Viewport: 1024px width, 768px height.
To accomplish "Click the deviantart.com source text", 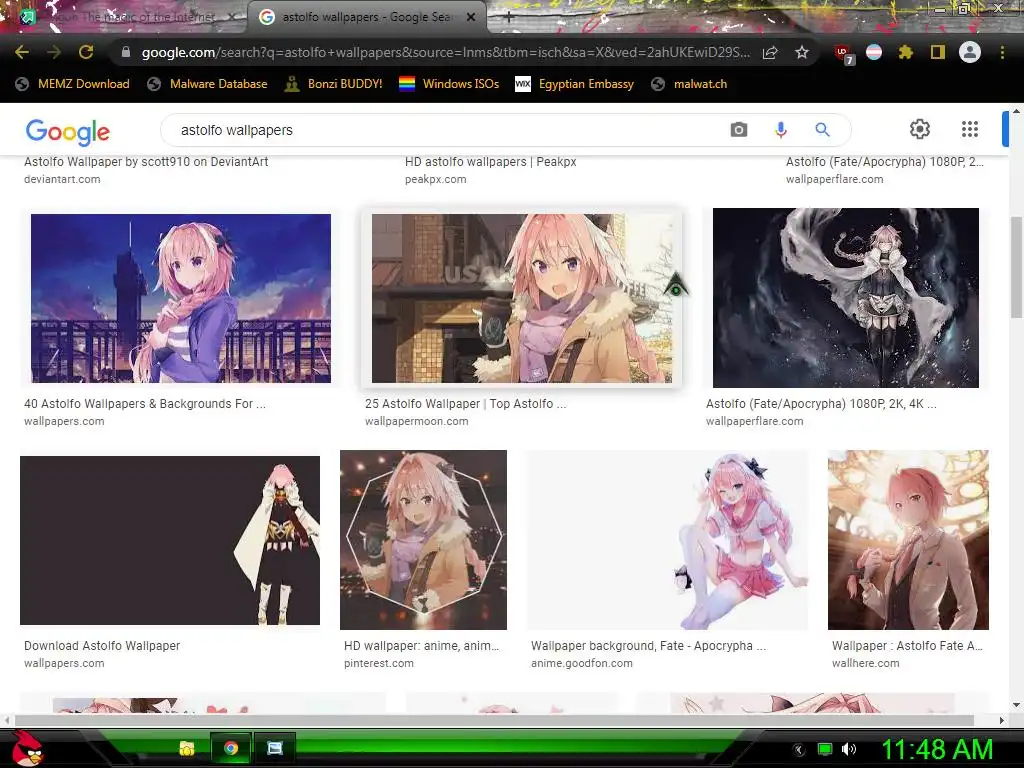I will (62, 179).
